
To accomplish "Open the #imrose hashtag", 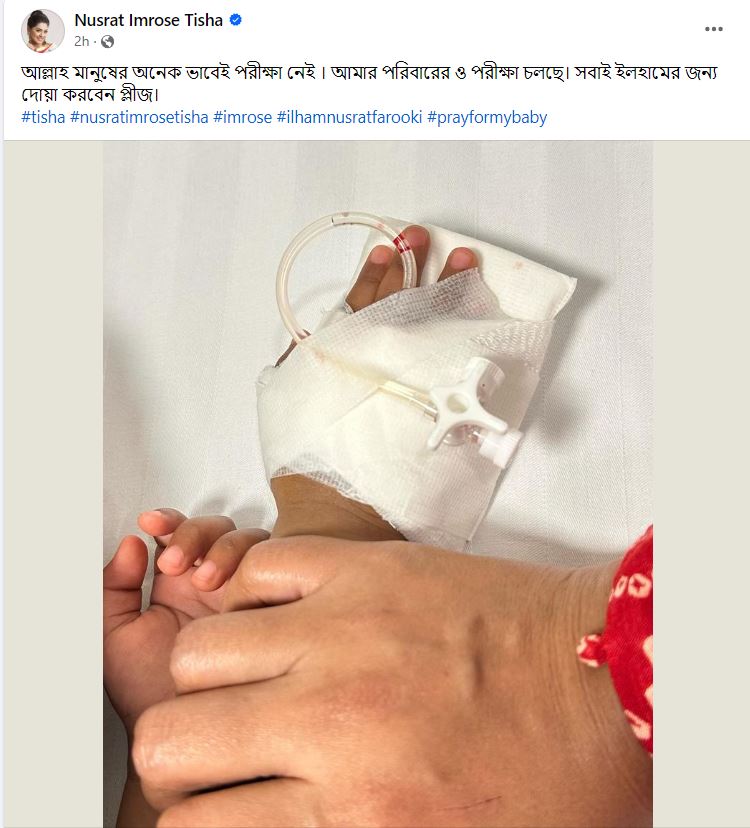I will (242, 117).
